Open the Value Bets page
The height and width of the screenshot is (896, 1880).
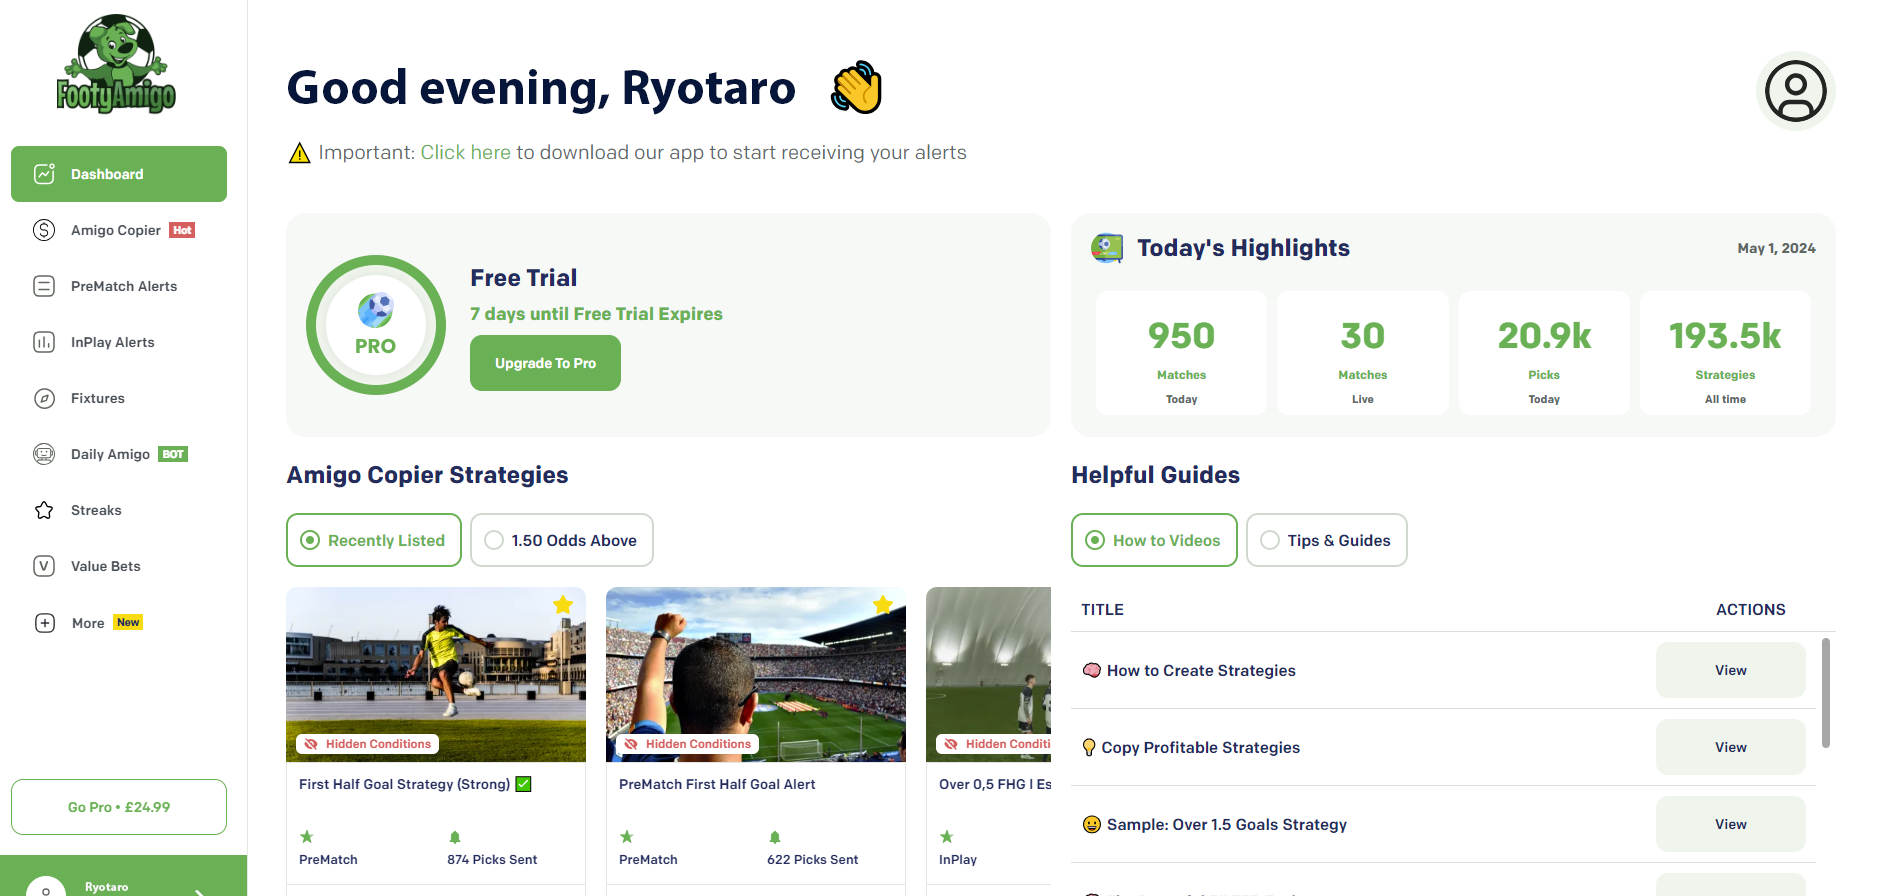[x=119, y=566]
